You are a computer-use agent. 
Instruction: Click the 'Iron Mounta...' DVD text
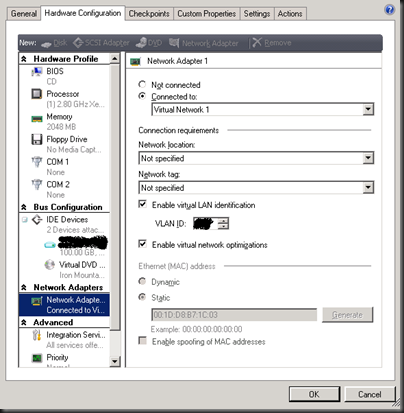click(82, 275)
